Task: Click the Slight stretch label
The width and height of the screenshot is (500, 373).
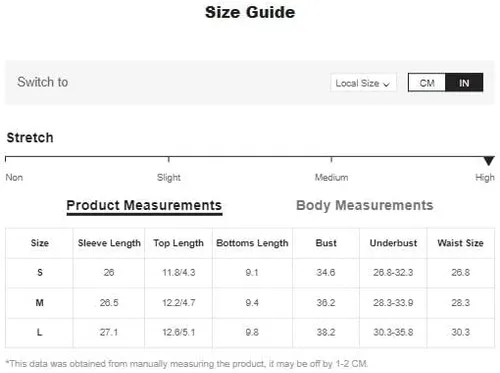Action: pos(169,177)
